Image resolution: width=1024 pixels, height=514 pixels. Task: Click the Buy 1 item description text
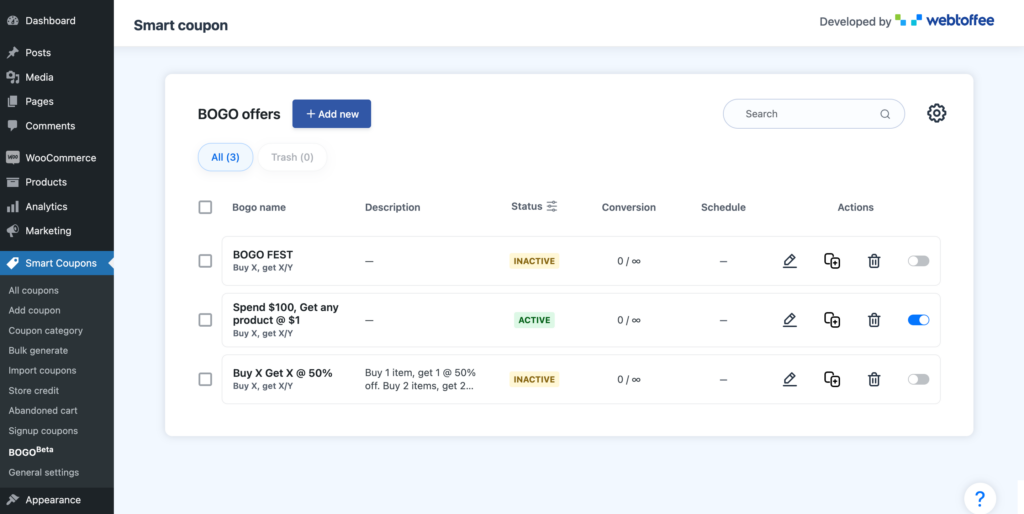421,379
